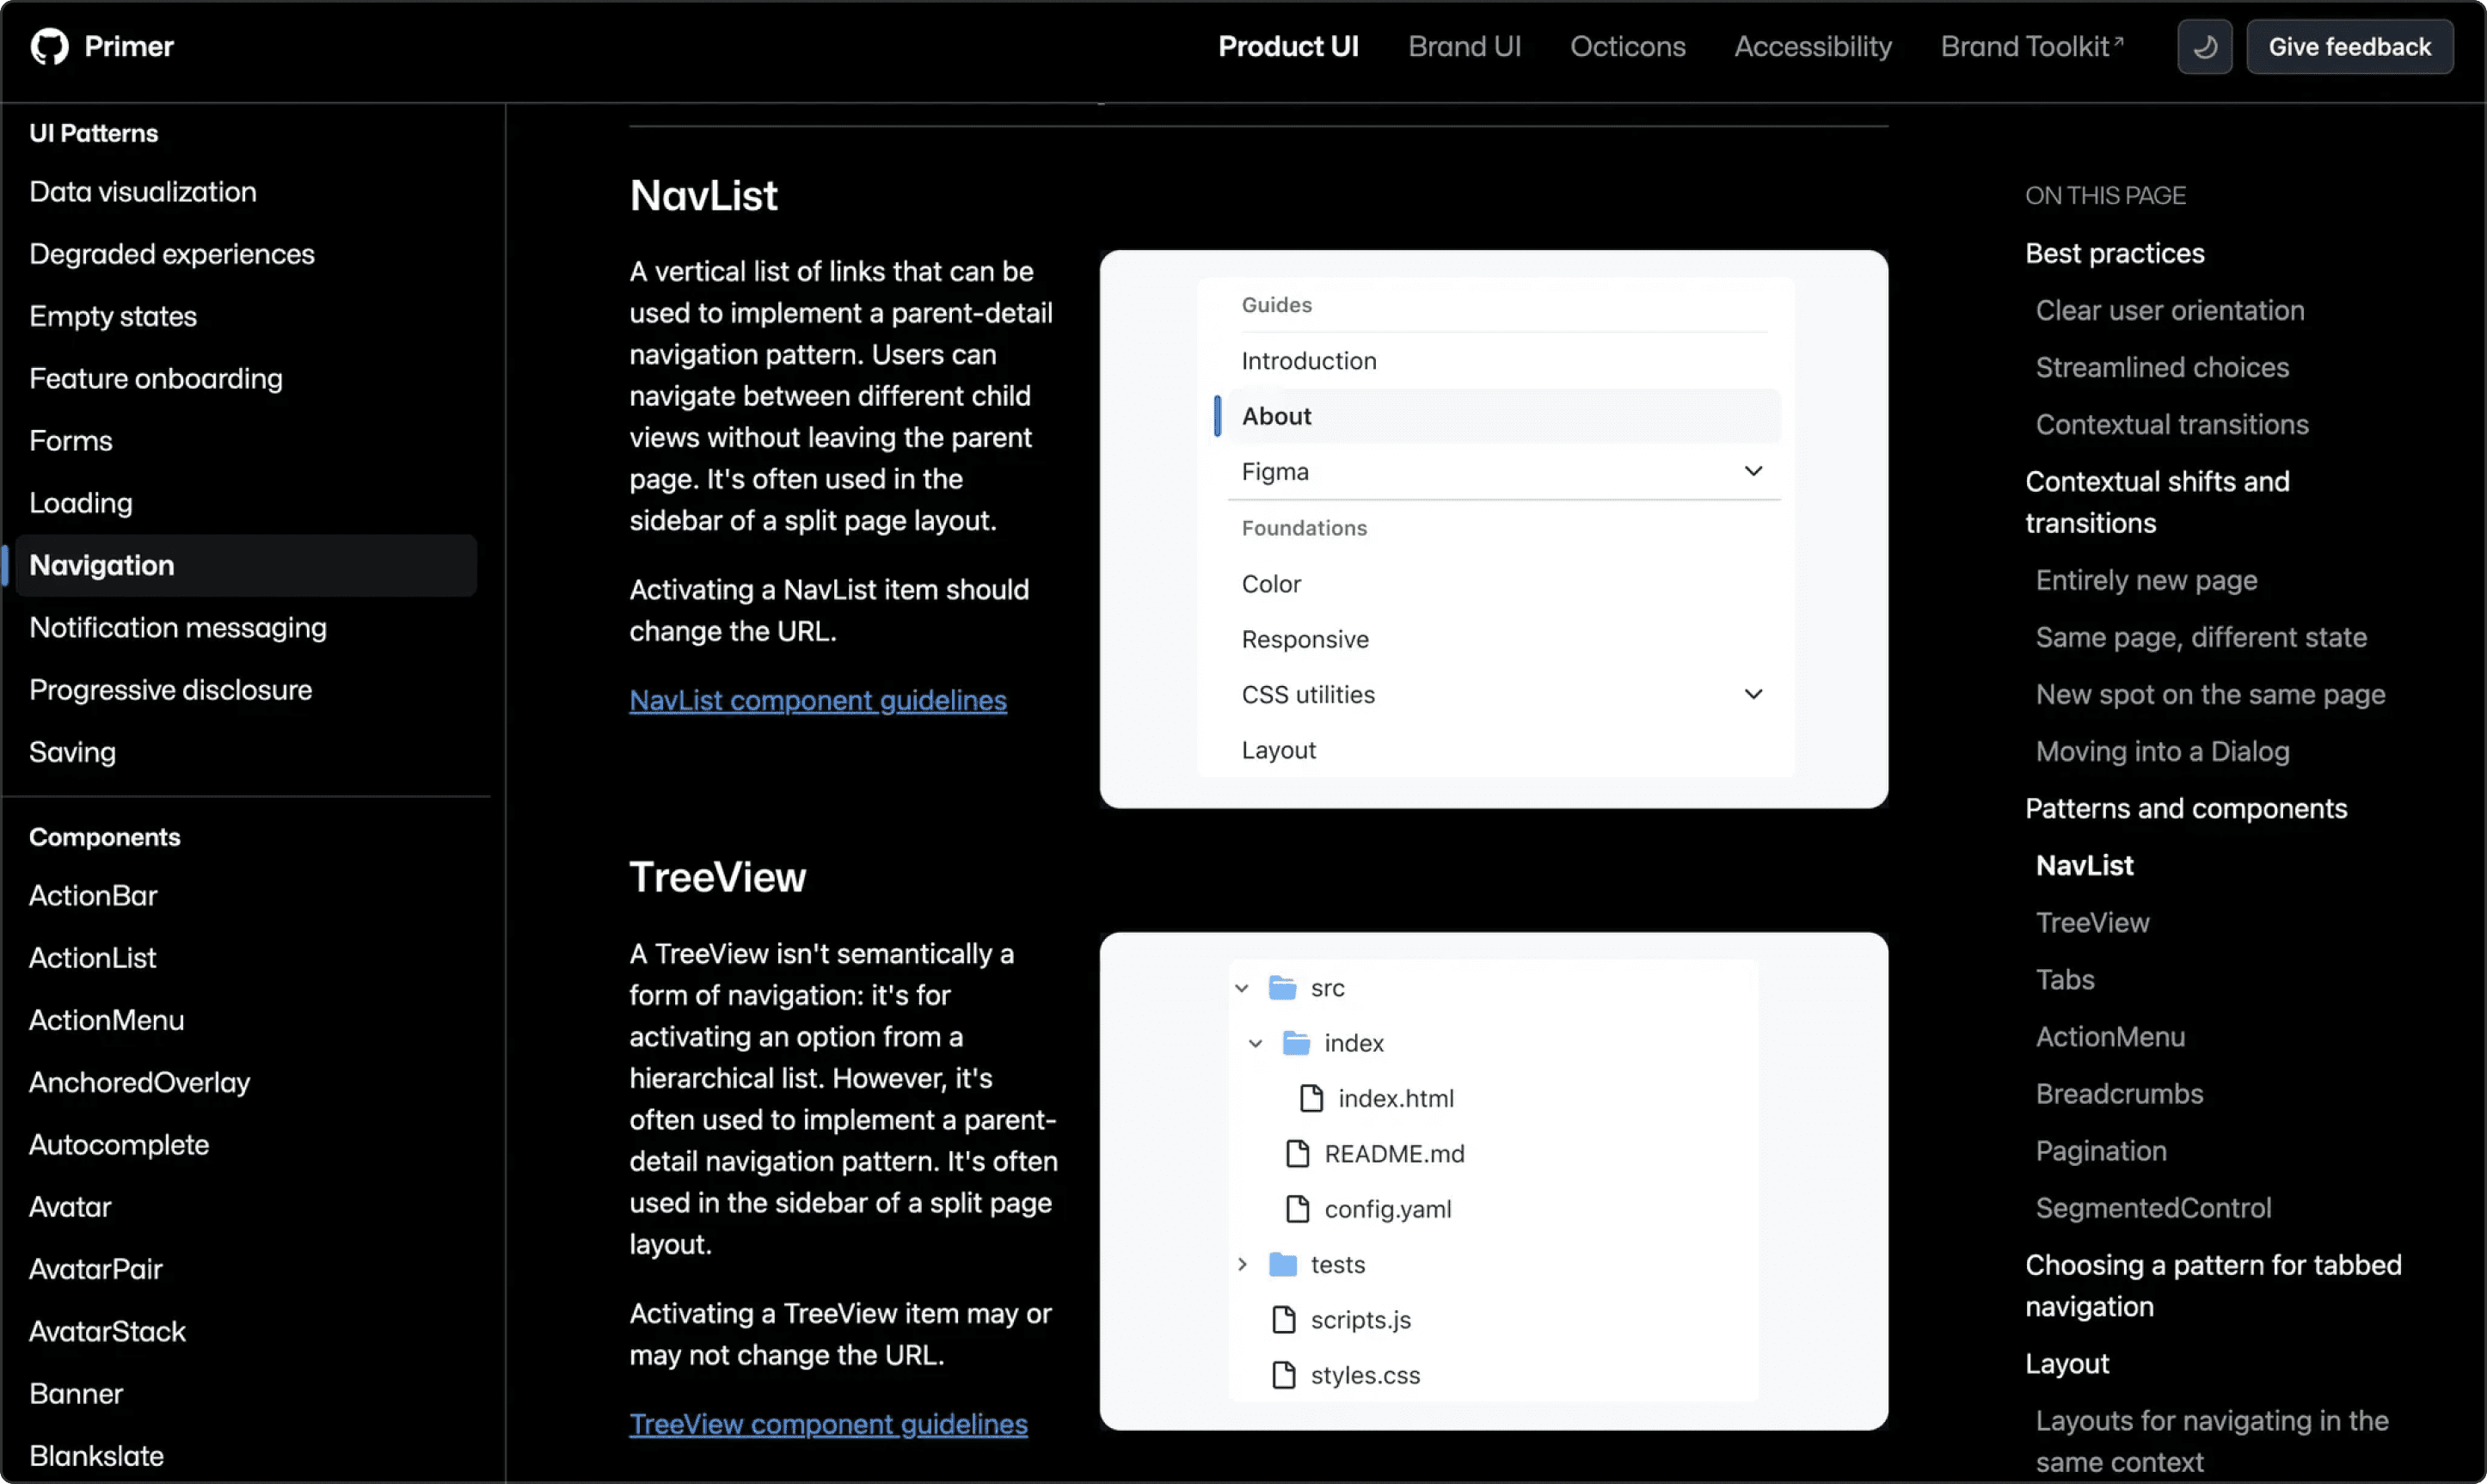Open TreeView component guidelines link
The image size is (2487, 1484).
coord(828,1424)
